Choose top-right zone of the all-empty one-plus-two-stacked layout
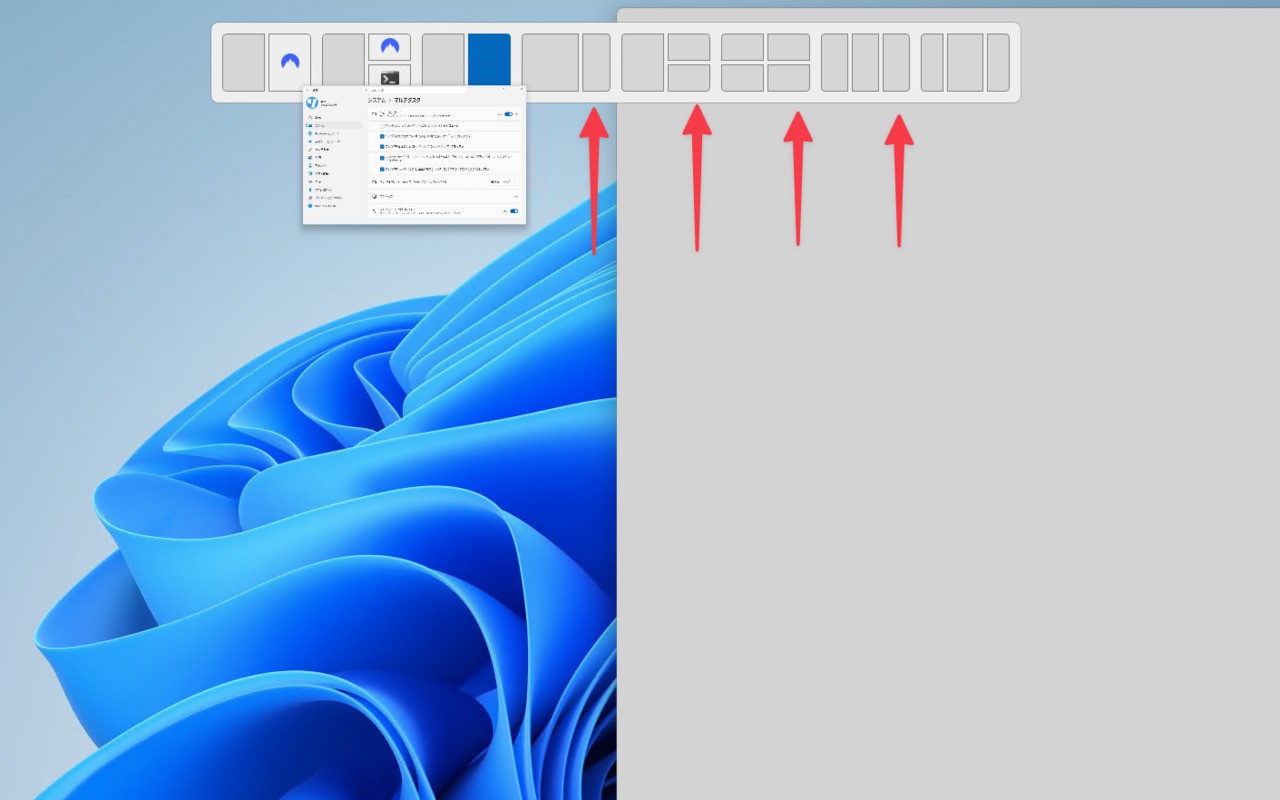This screenshot has width=1280, height=800. coord(689,47)
